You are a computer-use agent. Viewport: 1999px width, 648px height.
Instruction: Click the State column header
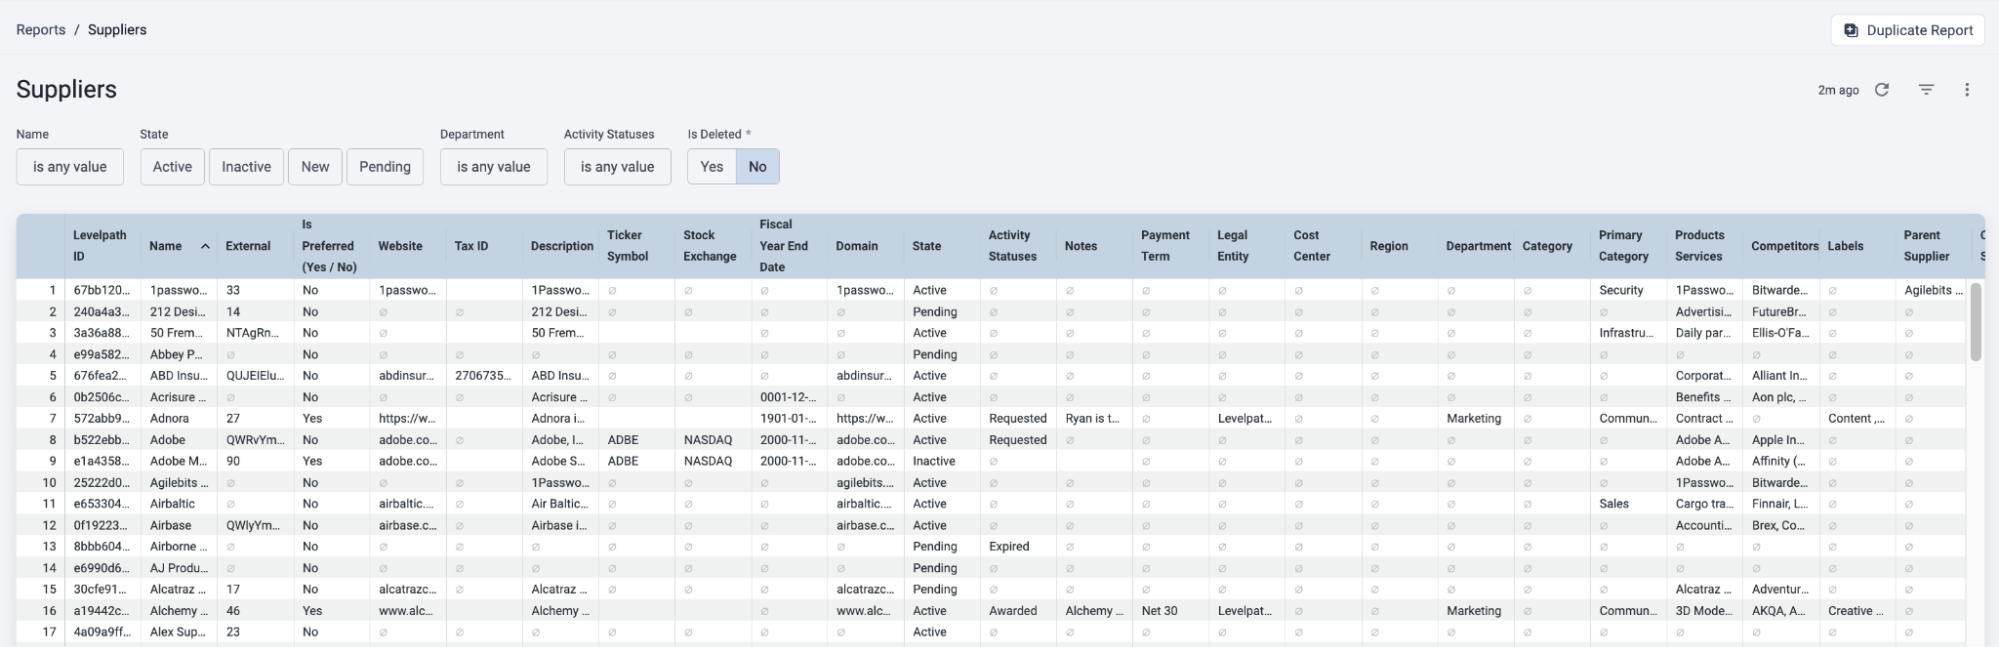tap(926, 246)
